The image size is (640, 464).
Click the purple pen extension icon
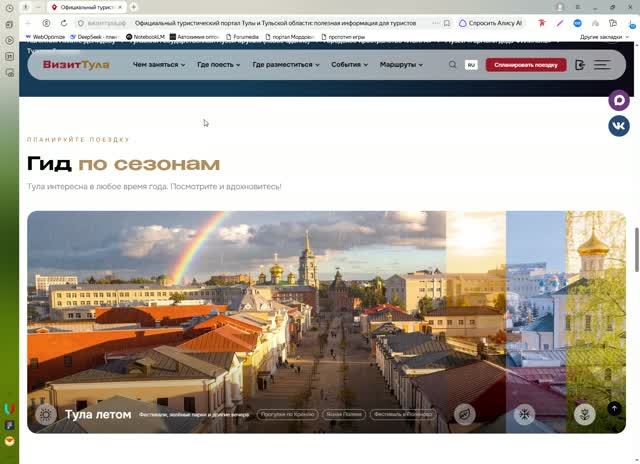[x=560, y=23]
